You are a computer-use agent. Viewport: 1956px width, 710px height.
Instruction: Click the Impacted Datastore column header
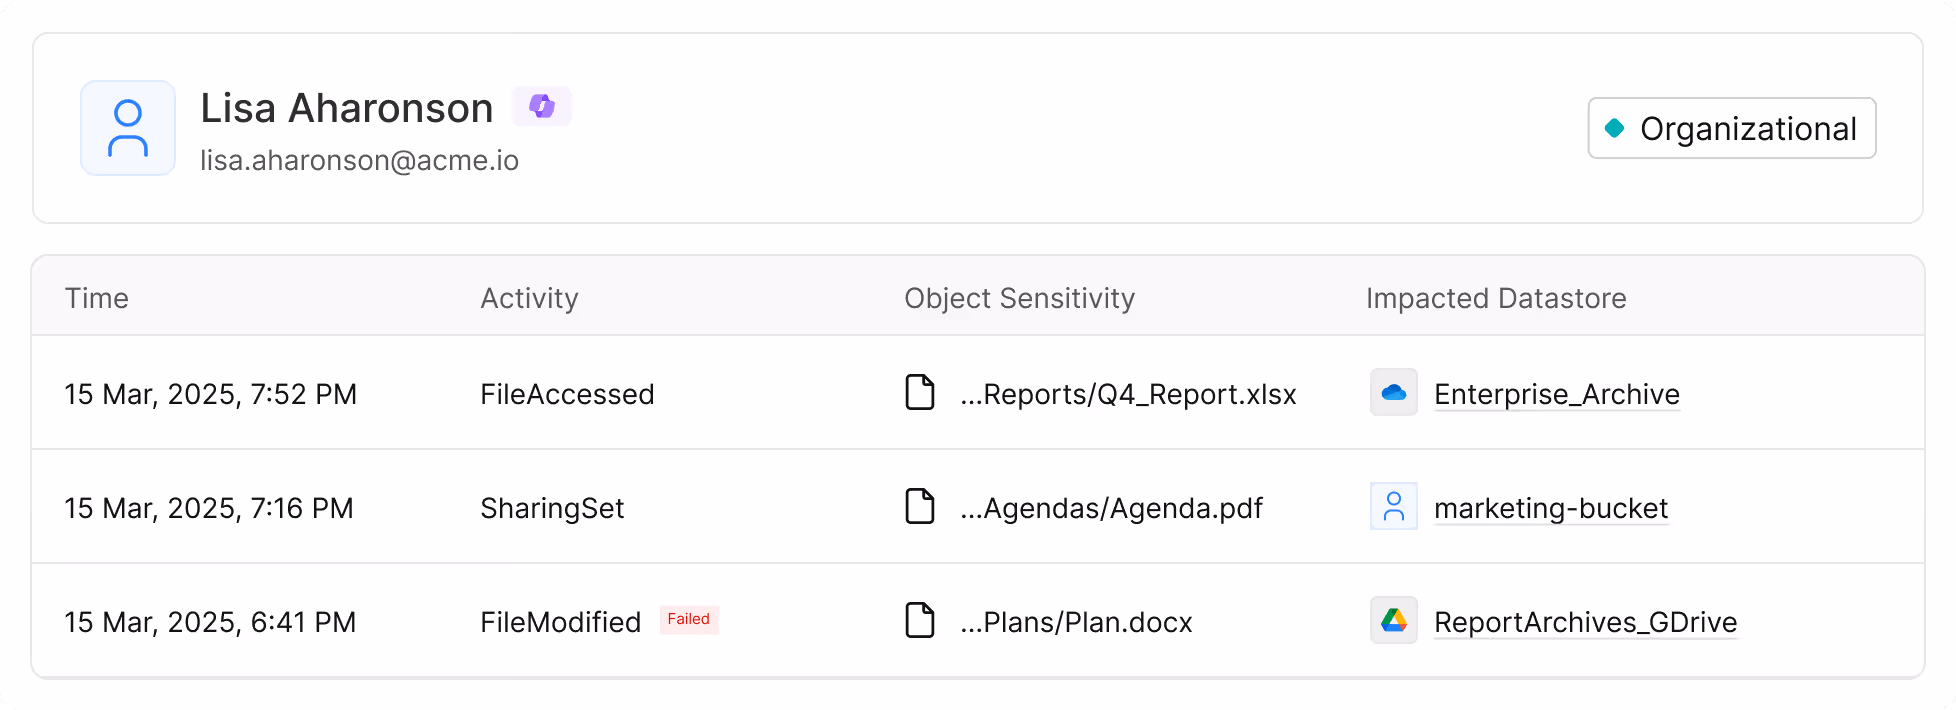[1496, 298]
